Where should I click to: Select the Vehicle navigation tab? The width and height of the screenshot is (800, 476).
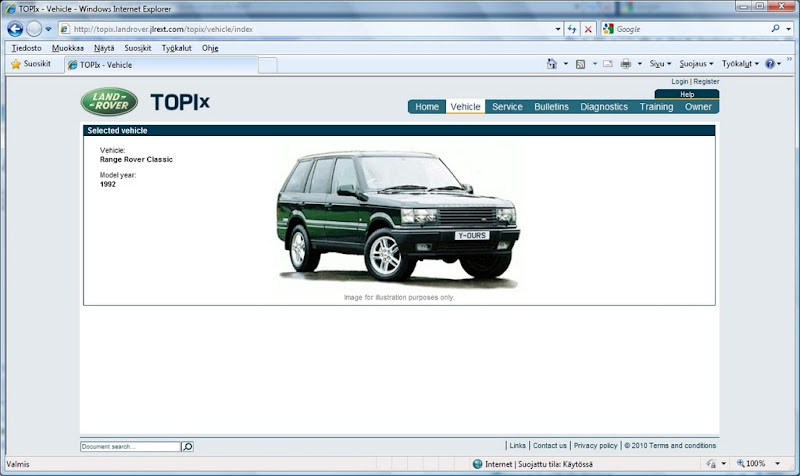[465, 107]
